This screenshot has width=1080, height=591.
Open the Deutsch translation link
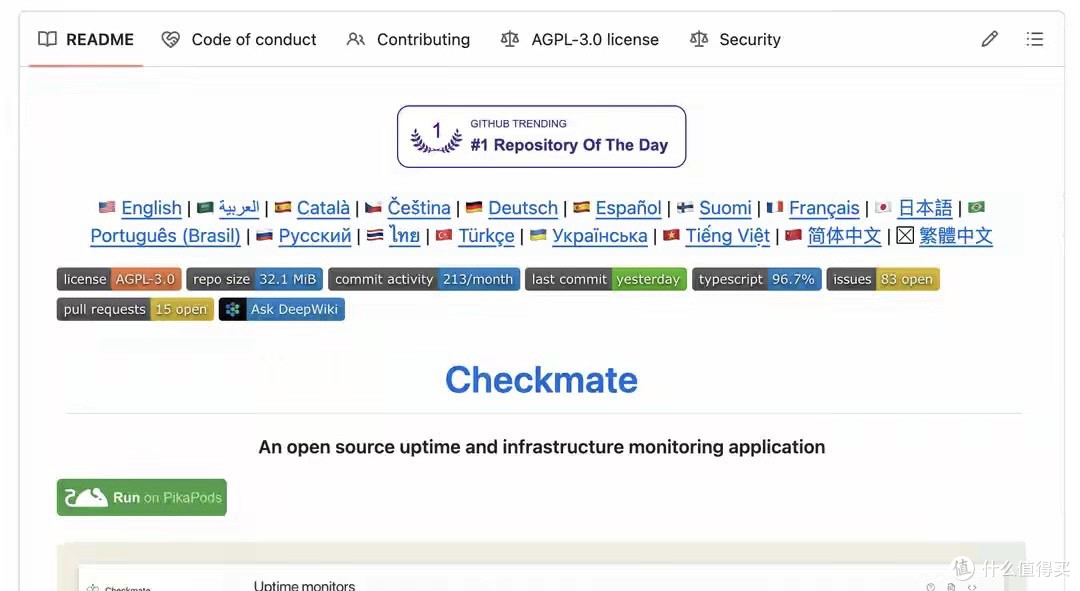click(x=523, y=207)
